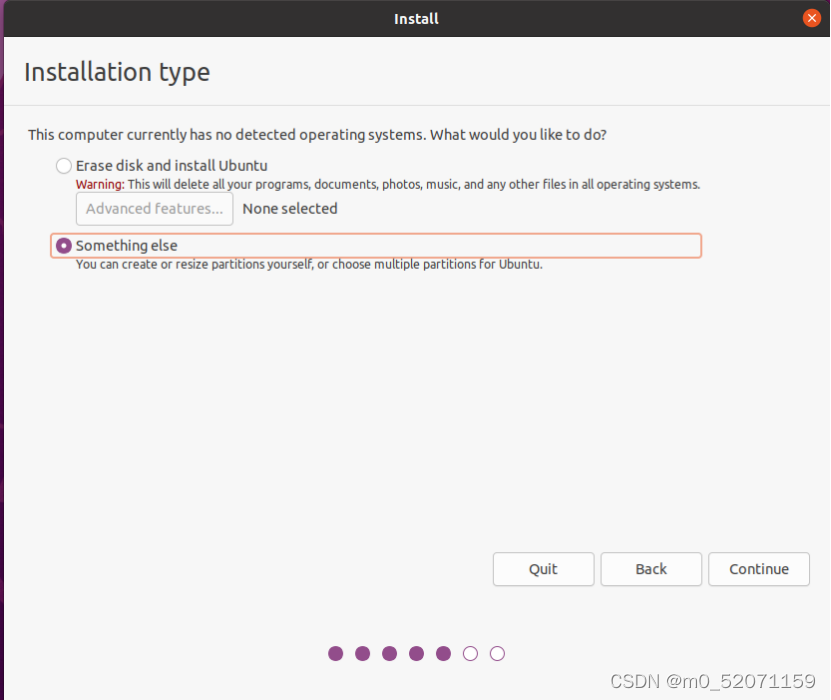Click the 'create or resize partitions yourself' description
Screen dimensions: 831x700
309,264
